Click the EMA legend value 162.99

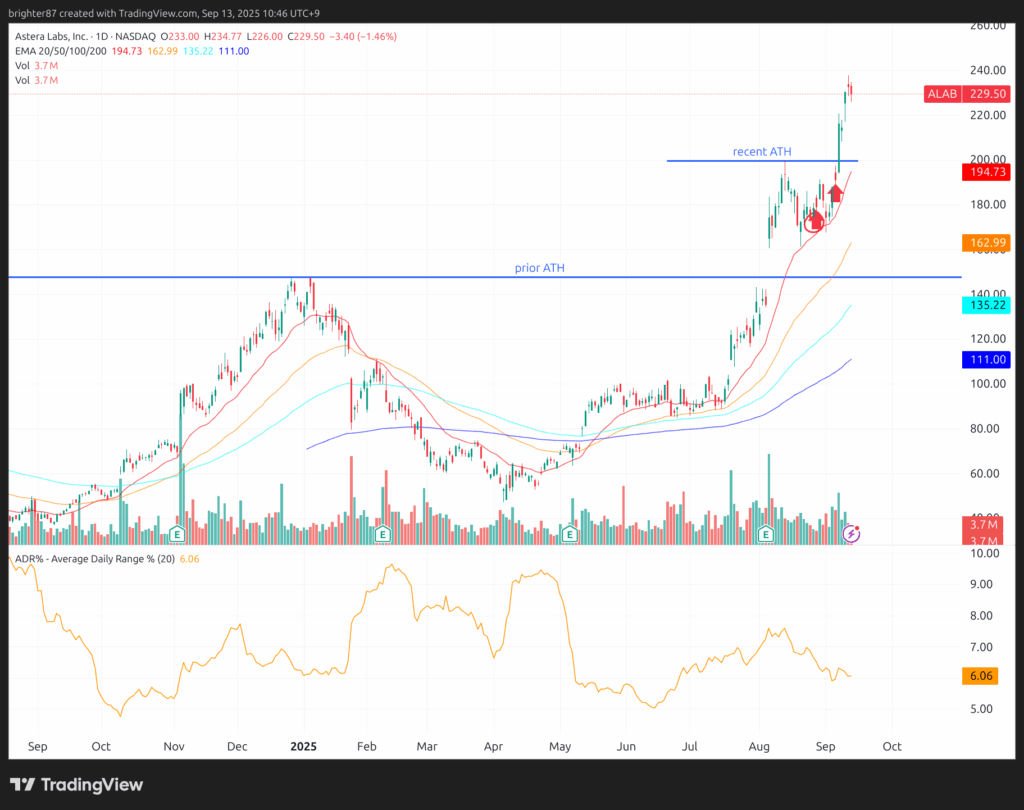point(163,51)
